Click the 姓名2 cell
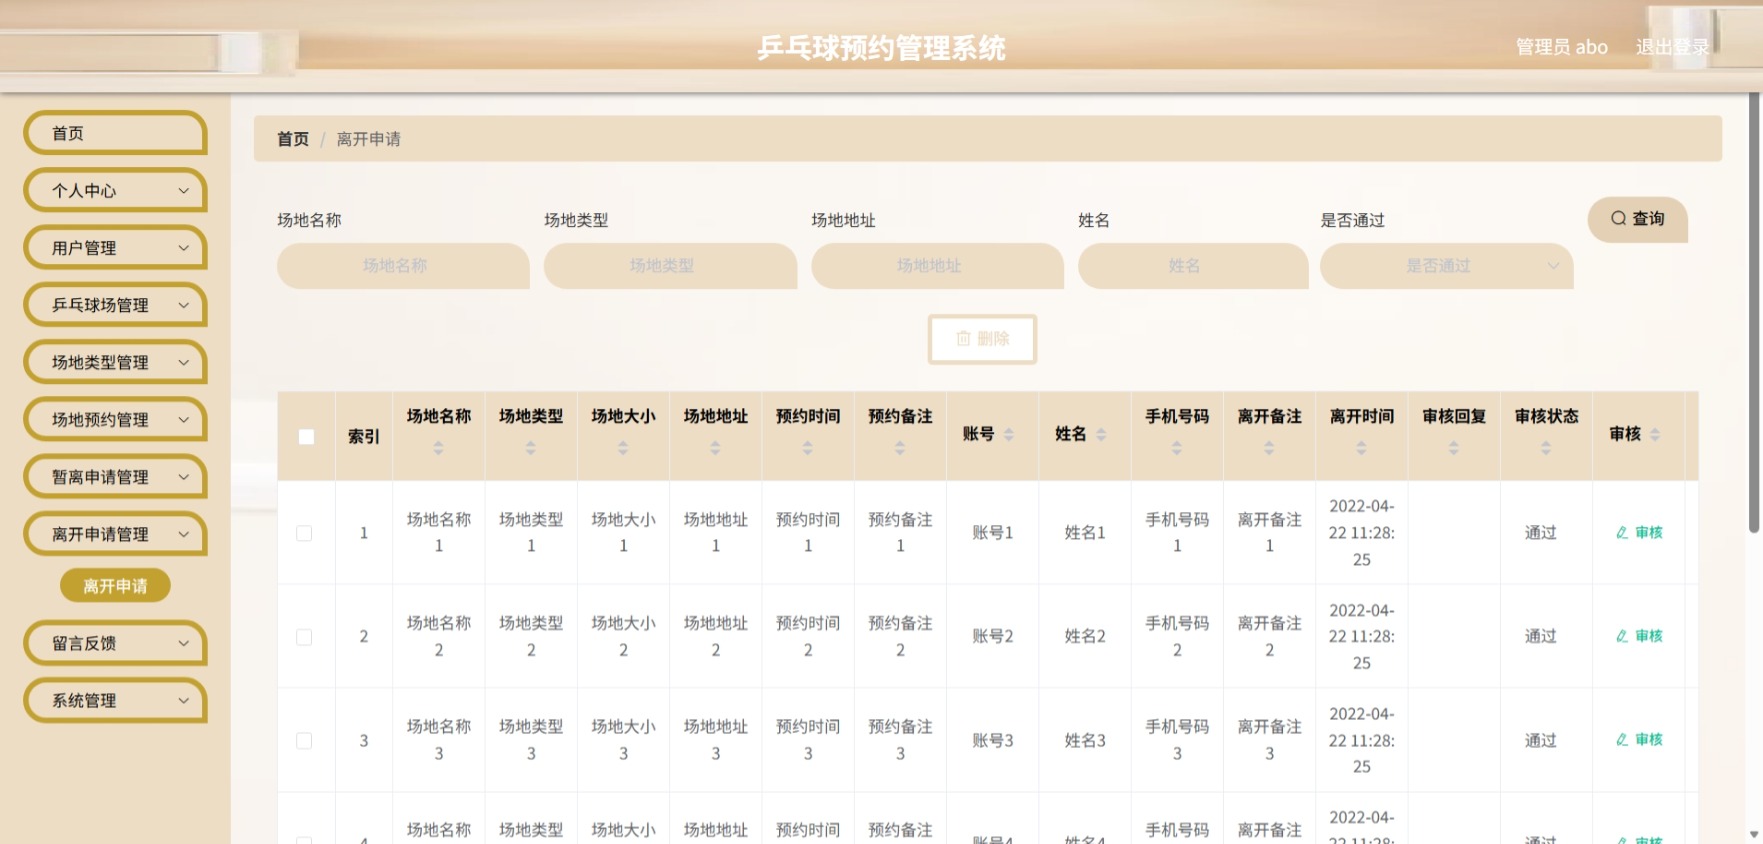 [x=1085, y=636]
